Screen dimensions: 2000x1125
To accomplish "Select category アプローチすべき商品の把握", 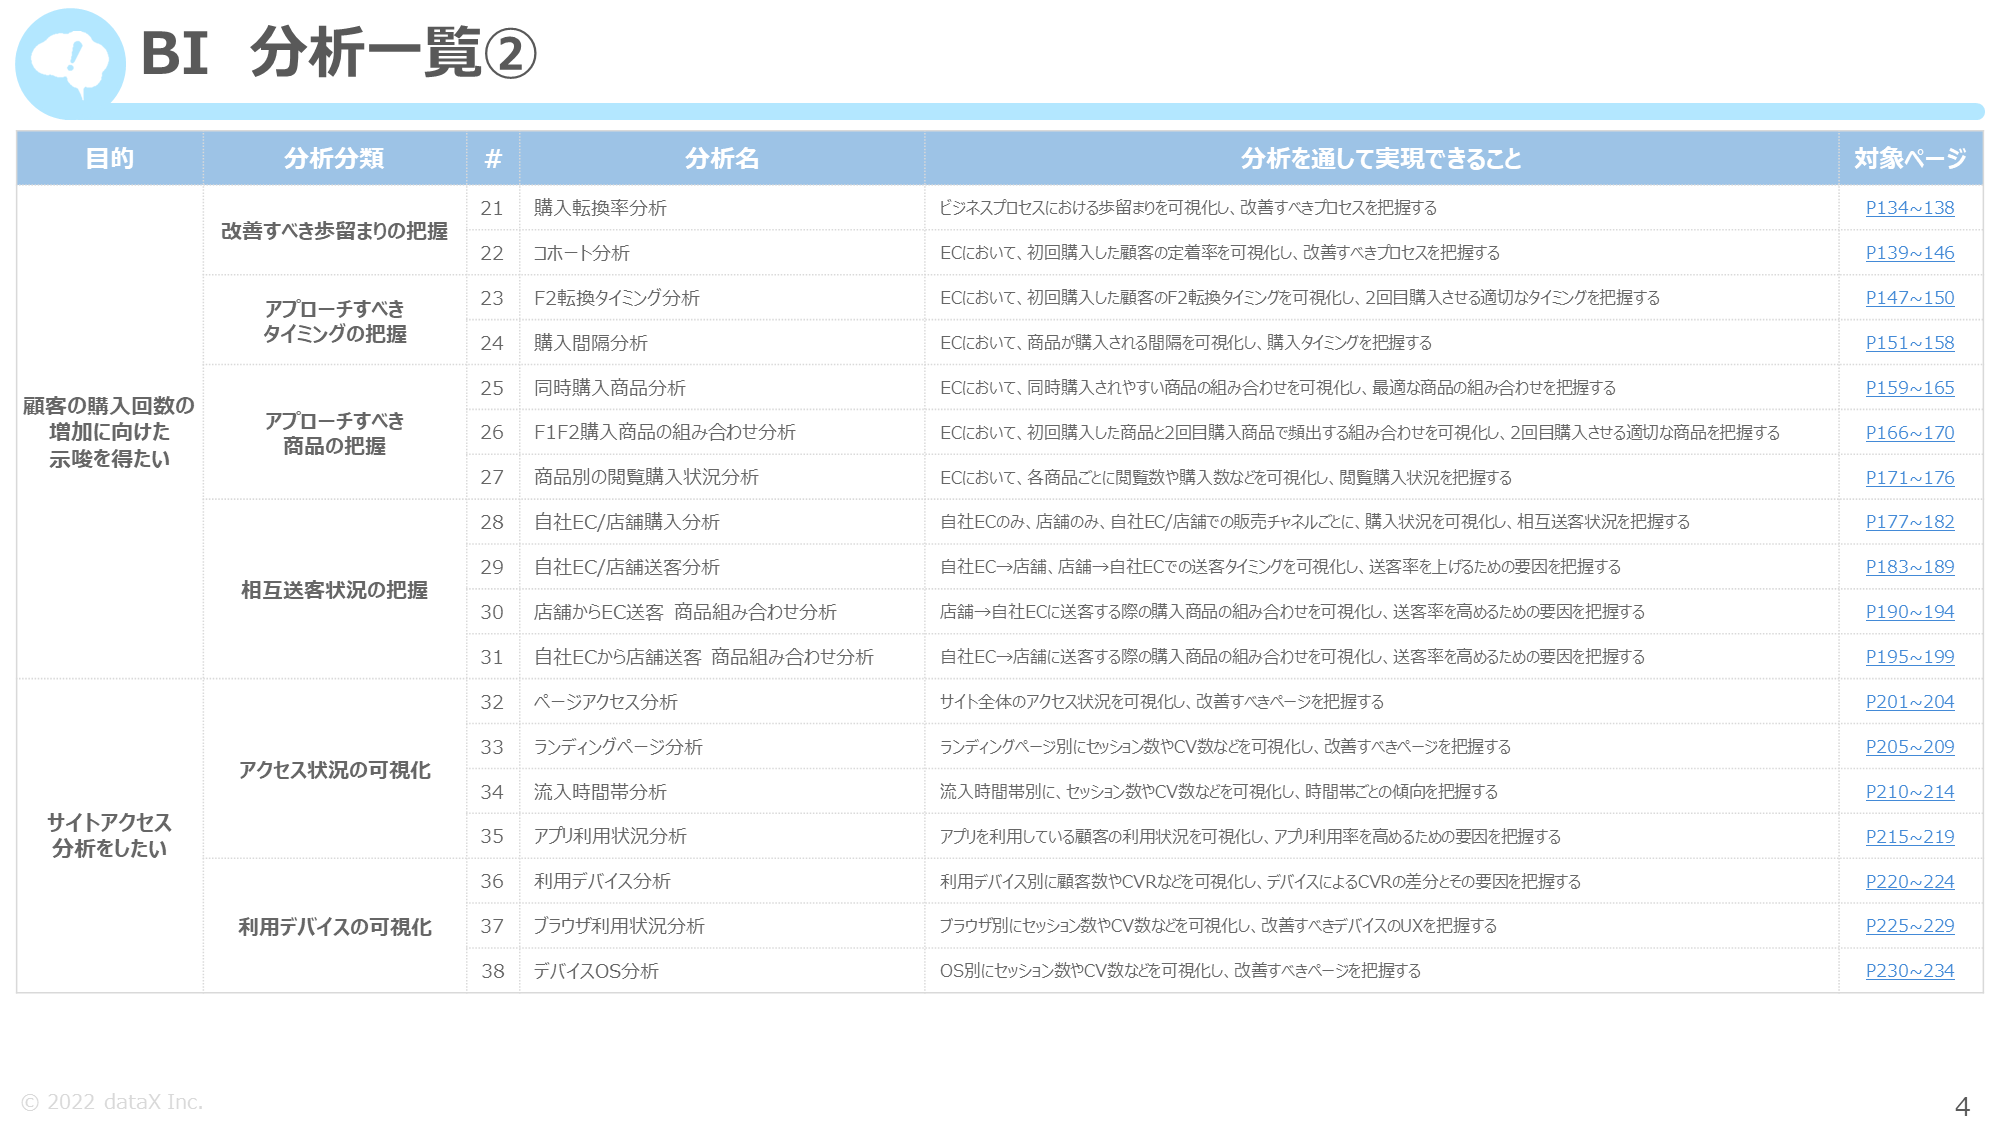I will 335,433.
